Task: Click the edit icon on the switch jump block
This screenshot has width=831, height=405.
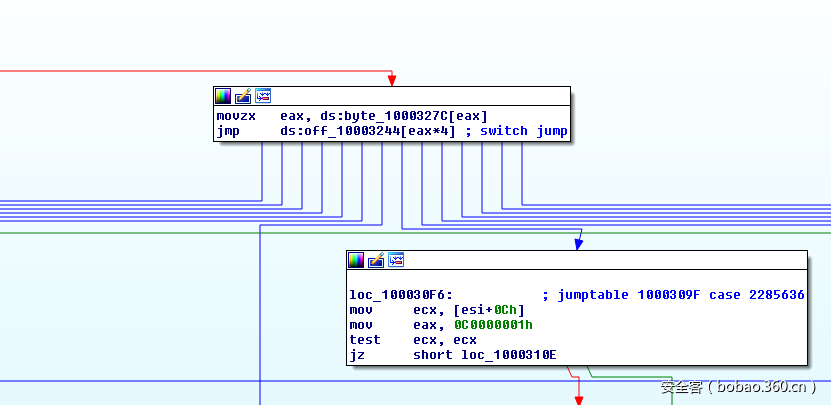Action: tap(243, 96)
